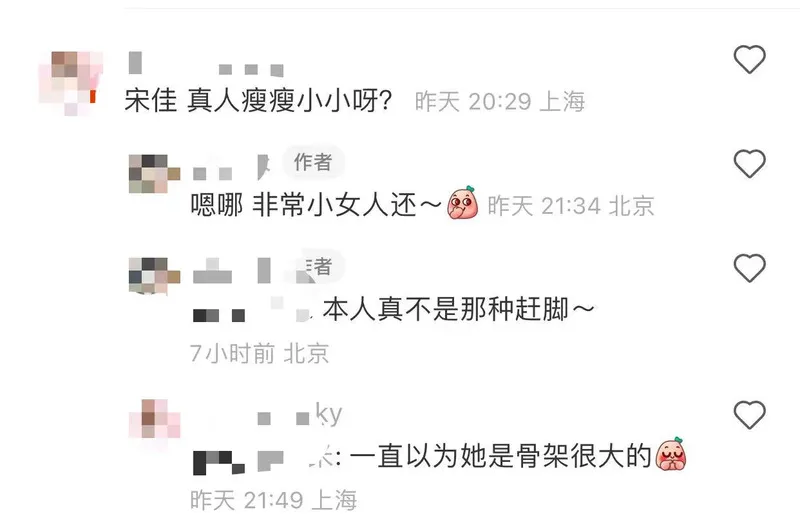The height and width of the screenshot is (525, 800).
Task: Tap the reply text 嗯哪 非常小女人还～
Action: [316, 205]
